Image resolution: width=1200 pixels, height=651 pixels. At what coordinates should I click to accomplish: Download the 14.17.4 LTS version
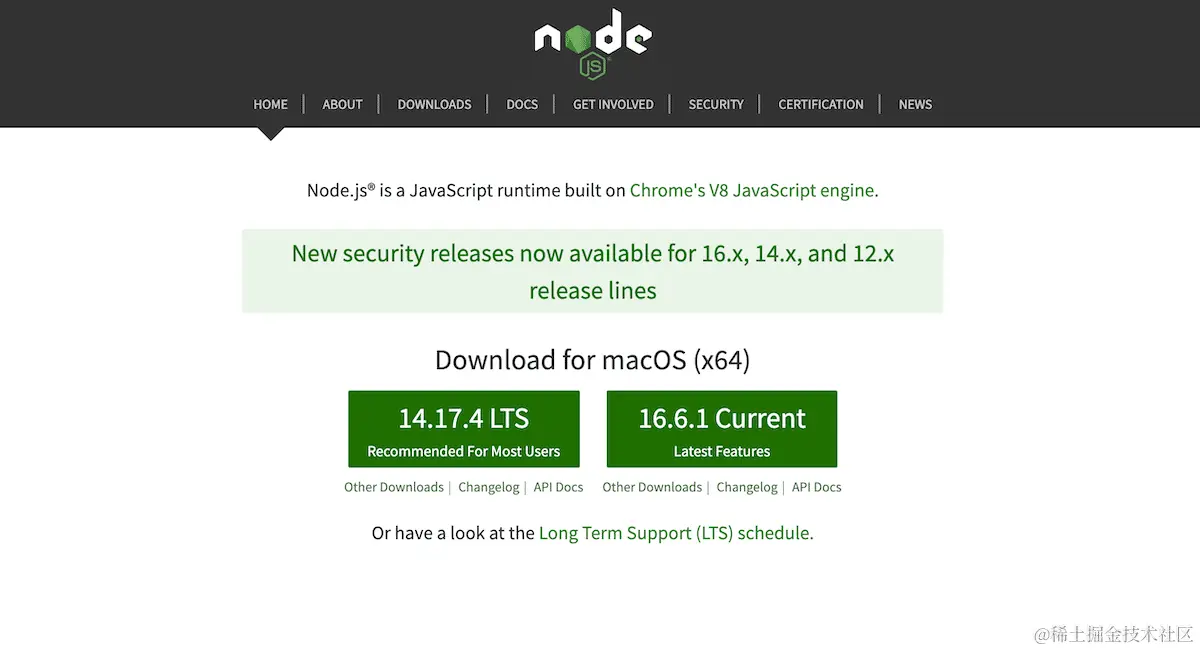(x=463, y=428)
